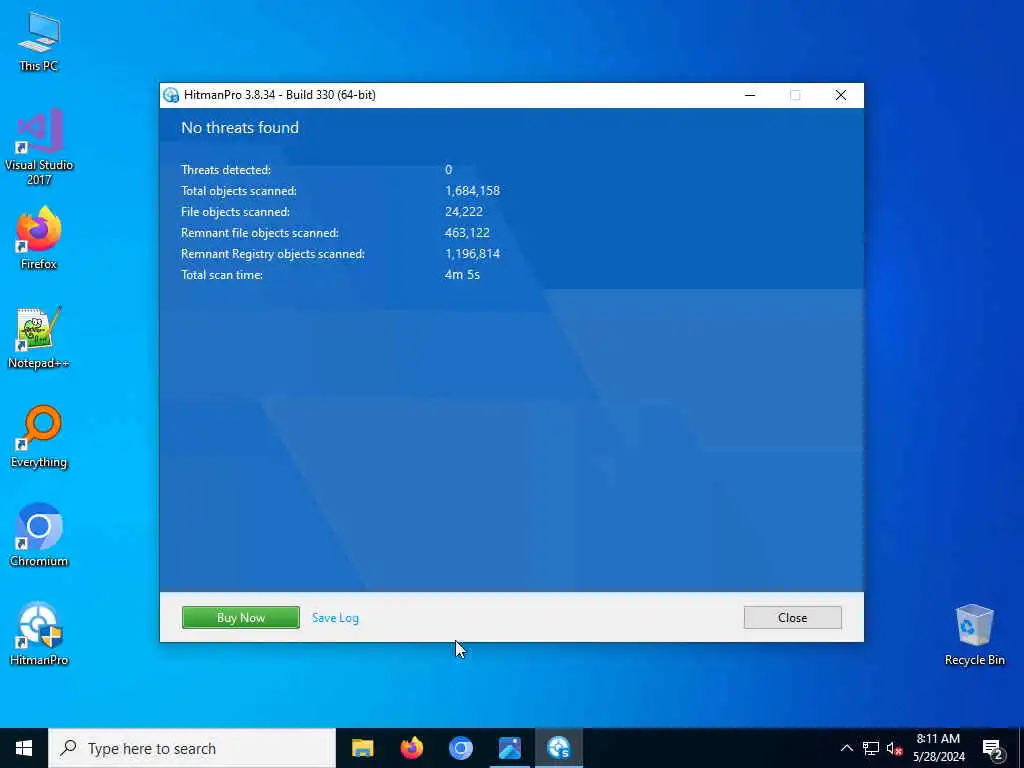Open the Photos app taskbar icon
The height and width of the screenshot is (768, 1024).
(509, 748)
